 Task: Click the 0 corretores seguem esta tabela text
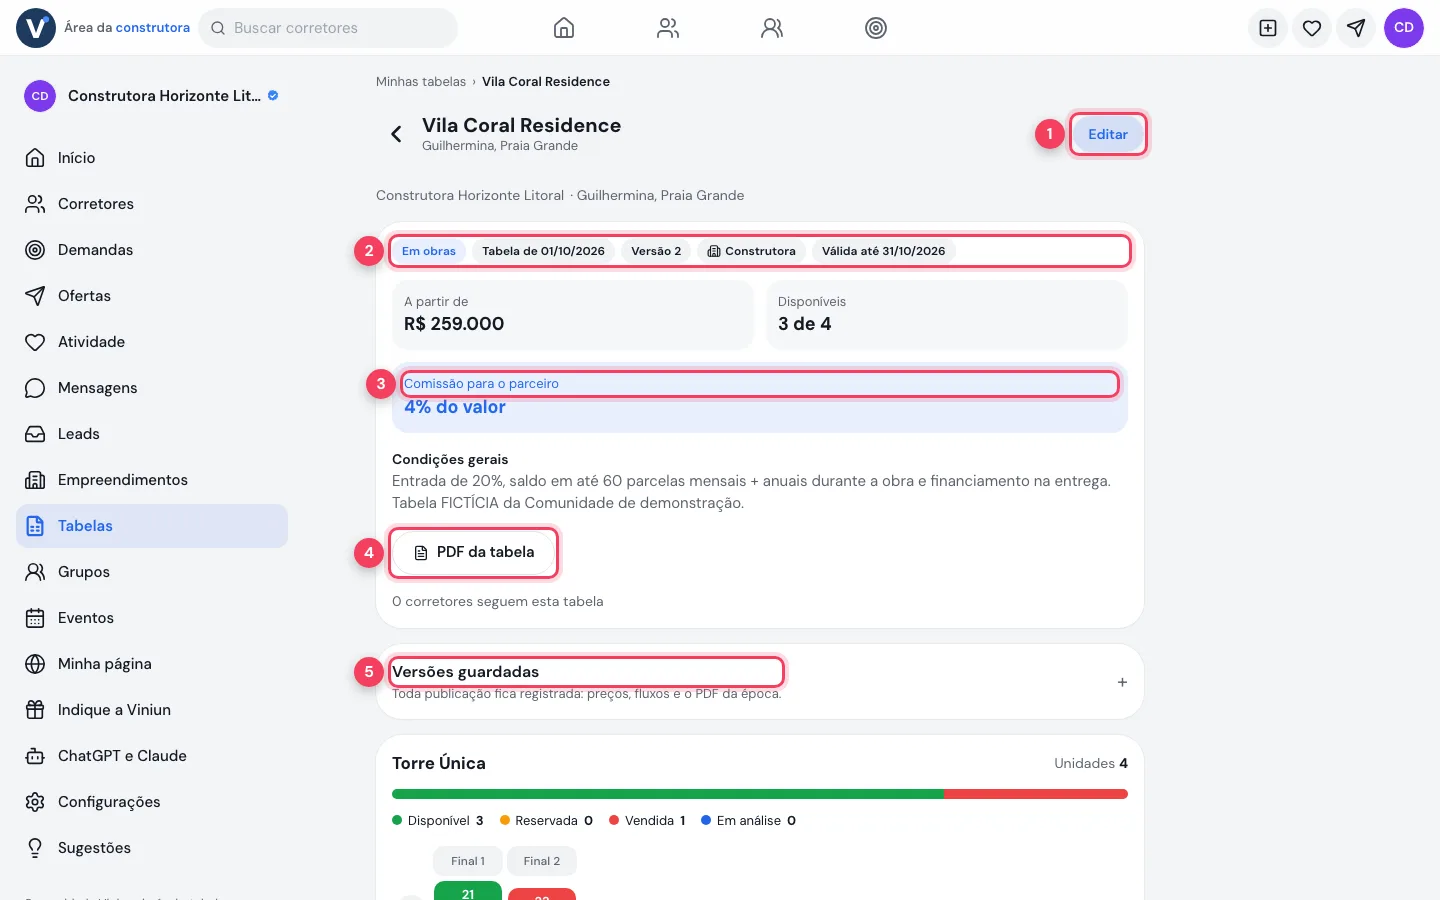[x=498, y=602]
